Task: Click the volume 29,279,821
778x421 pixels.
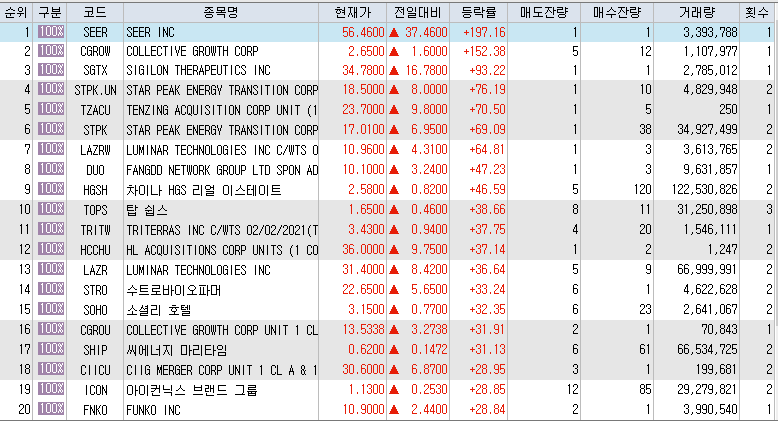Action: pos(708,390)
